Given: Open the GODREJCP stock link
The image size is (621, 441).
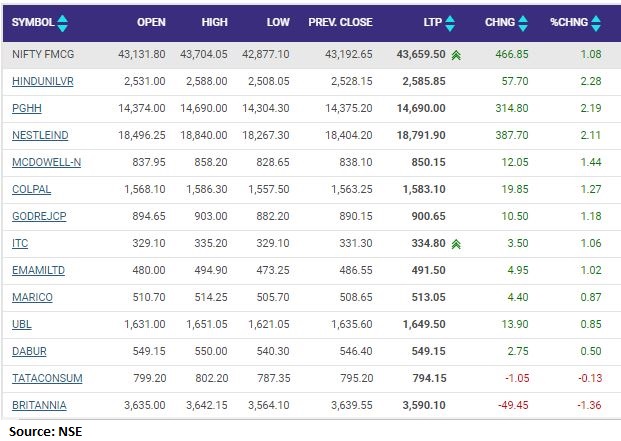Looking at the screenshot, I should [x=37, y=216].
